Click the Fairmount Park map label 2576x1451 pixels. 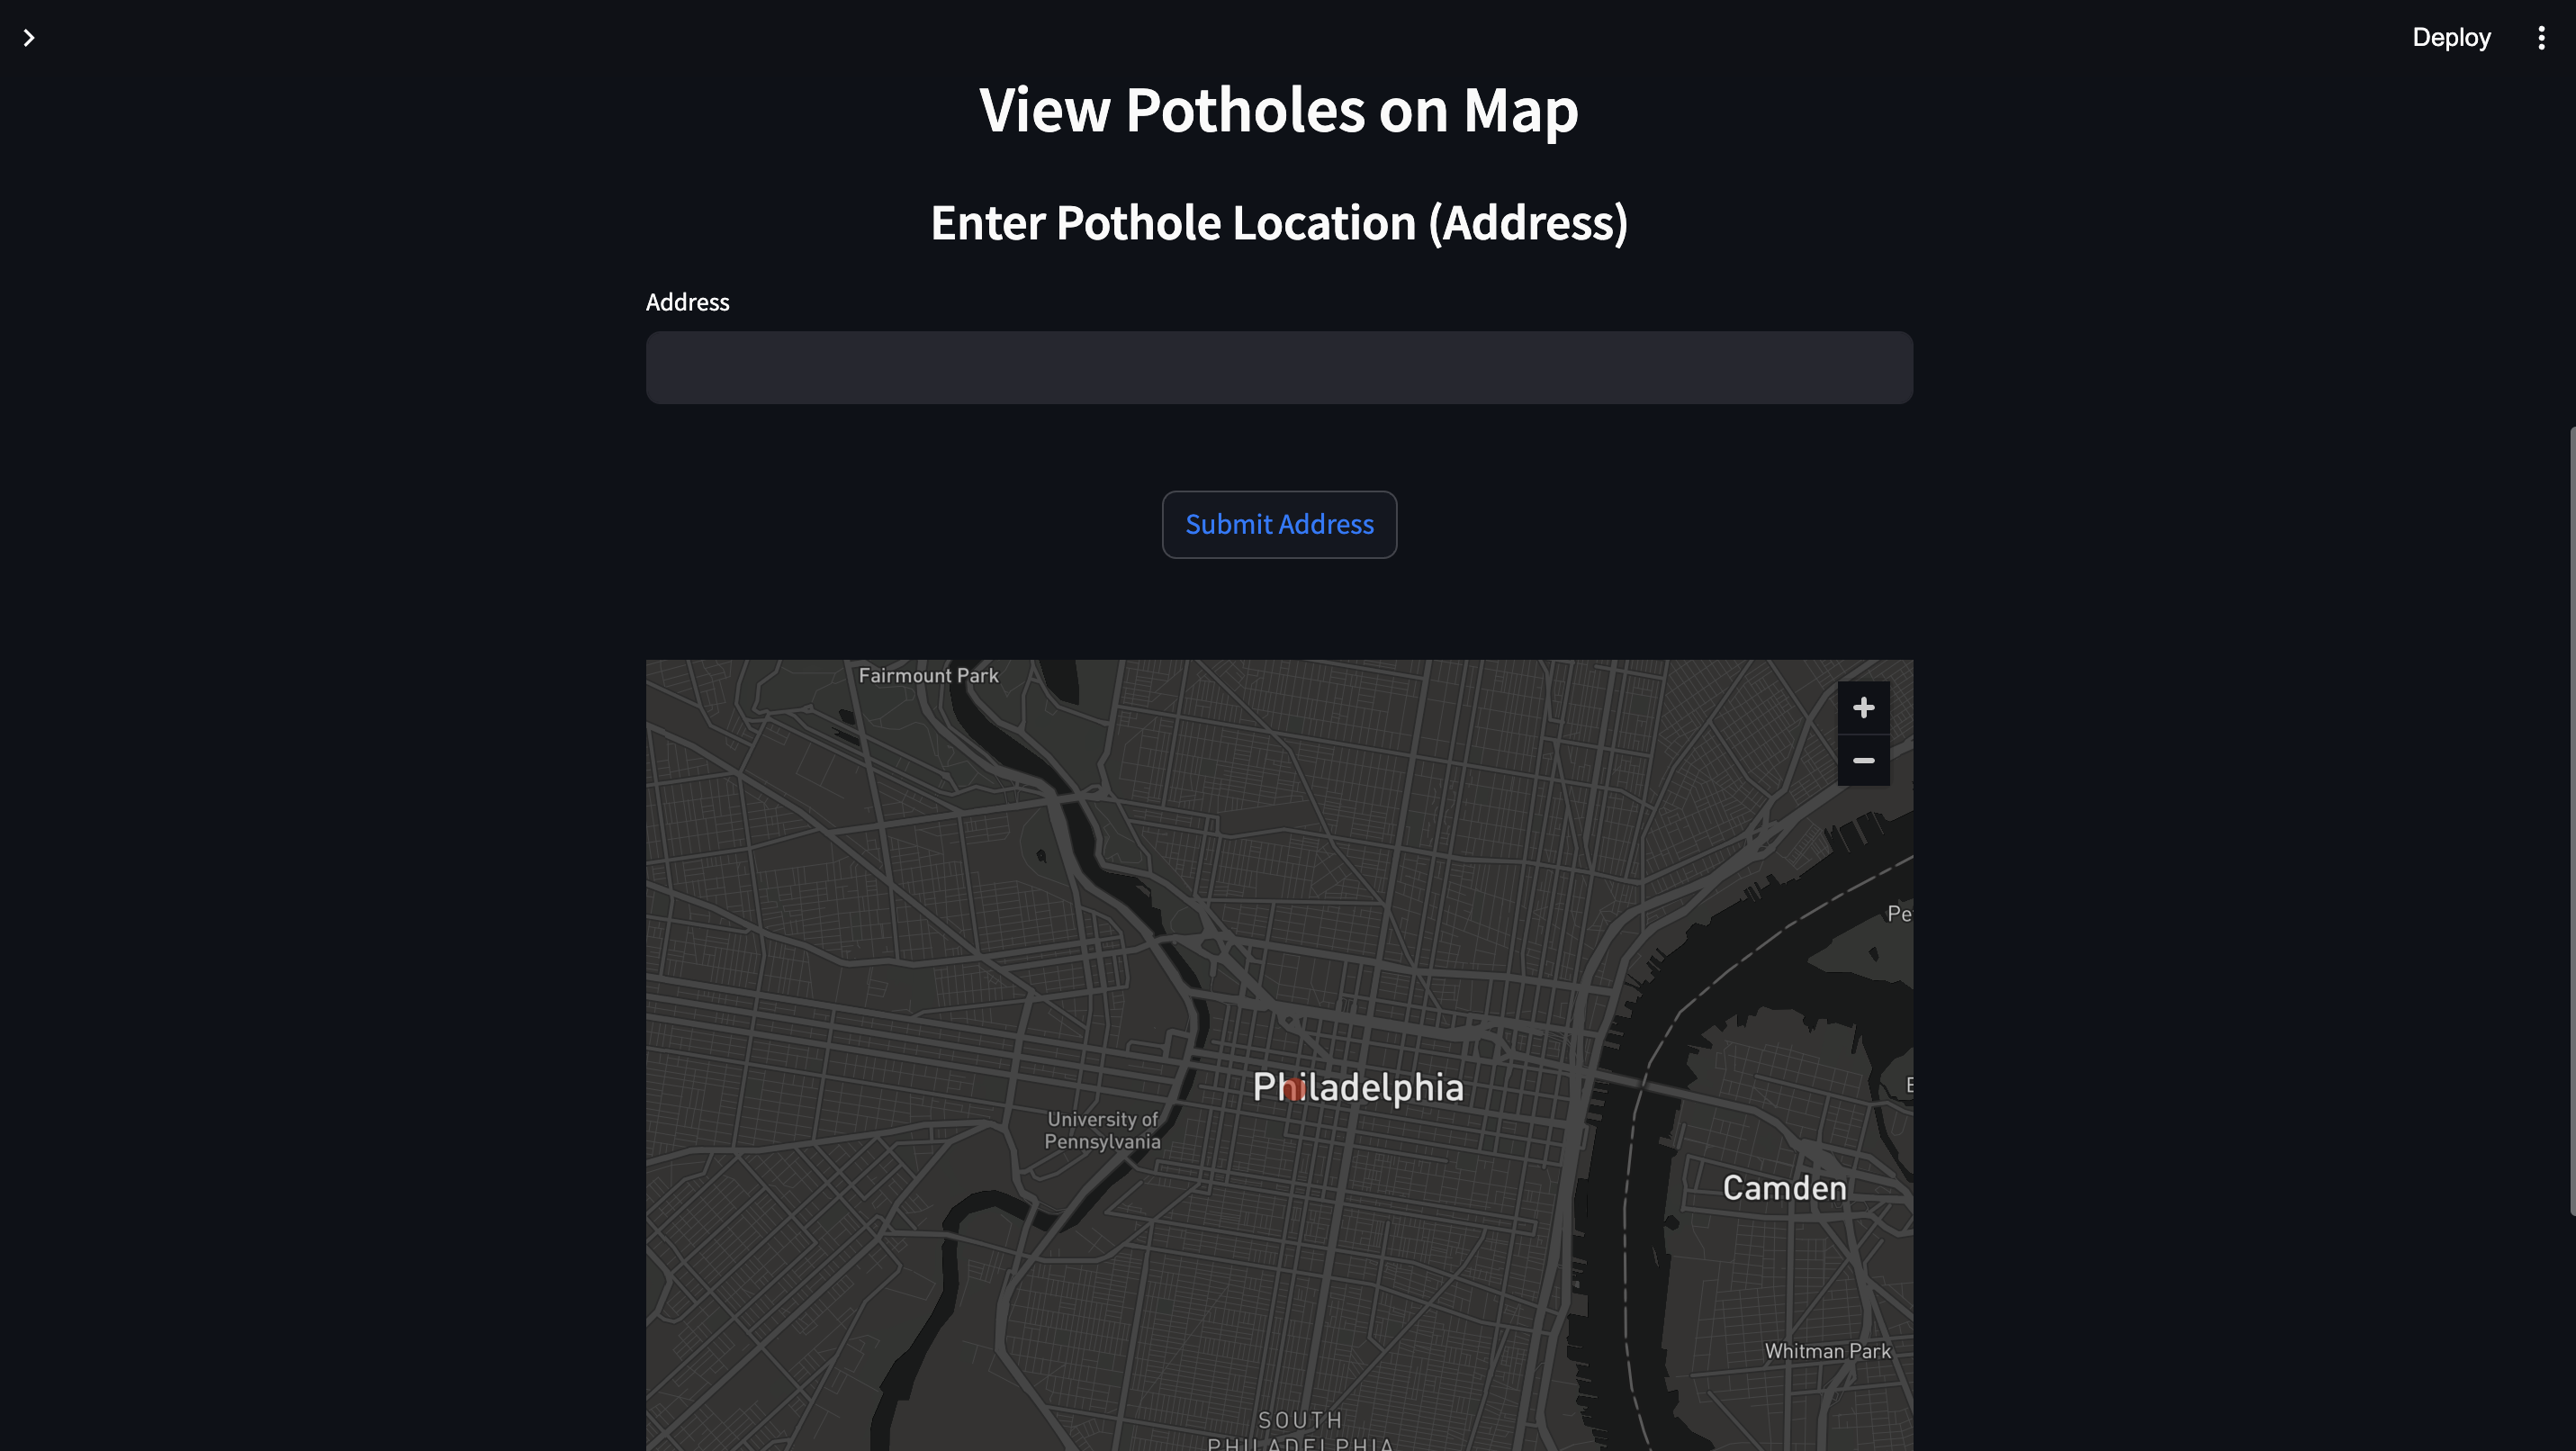tap(927, 676)
